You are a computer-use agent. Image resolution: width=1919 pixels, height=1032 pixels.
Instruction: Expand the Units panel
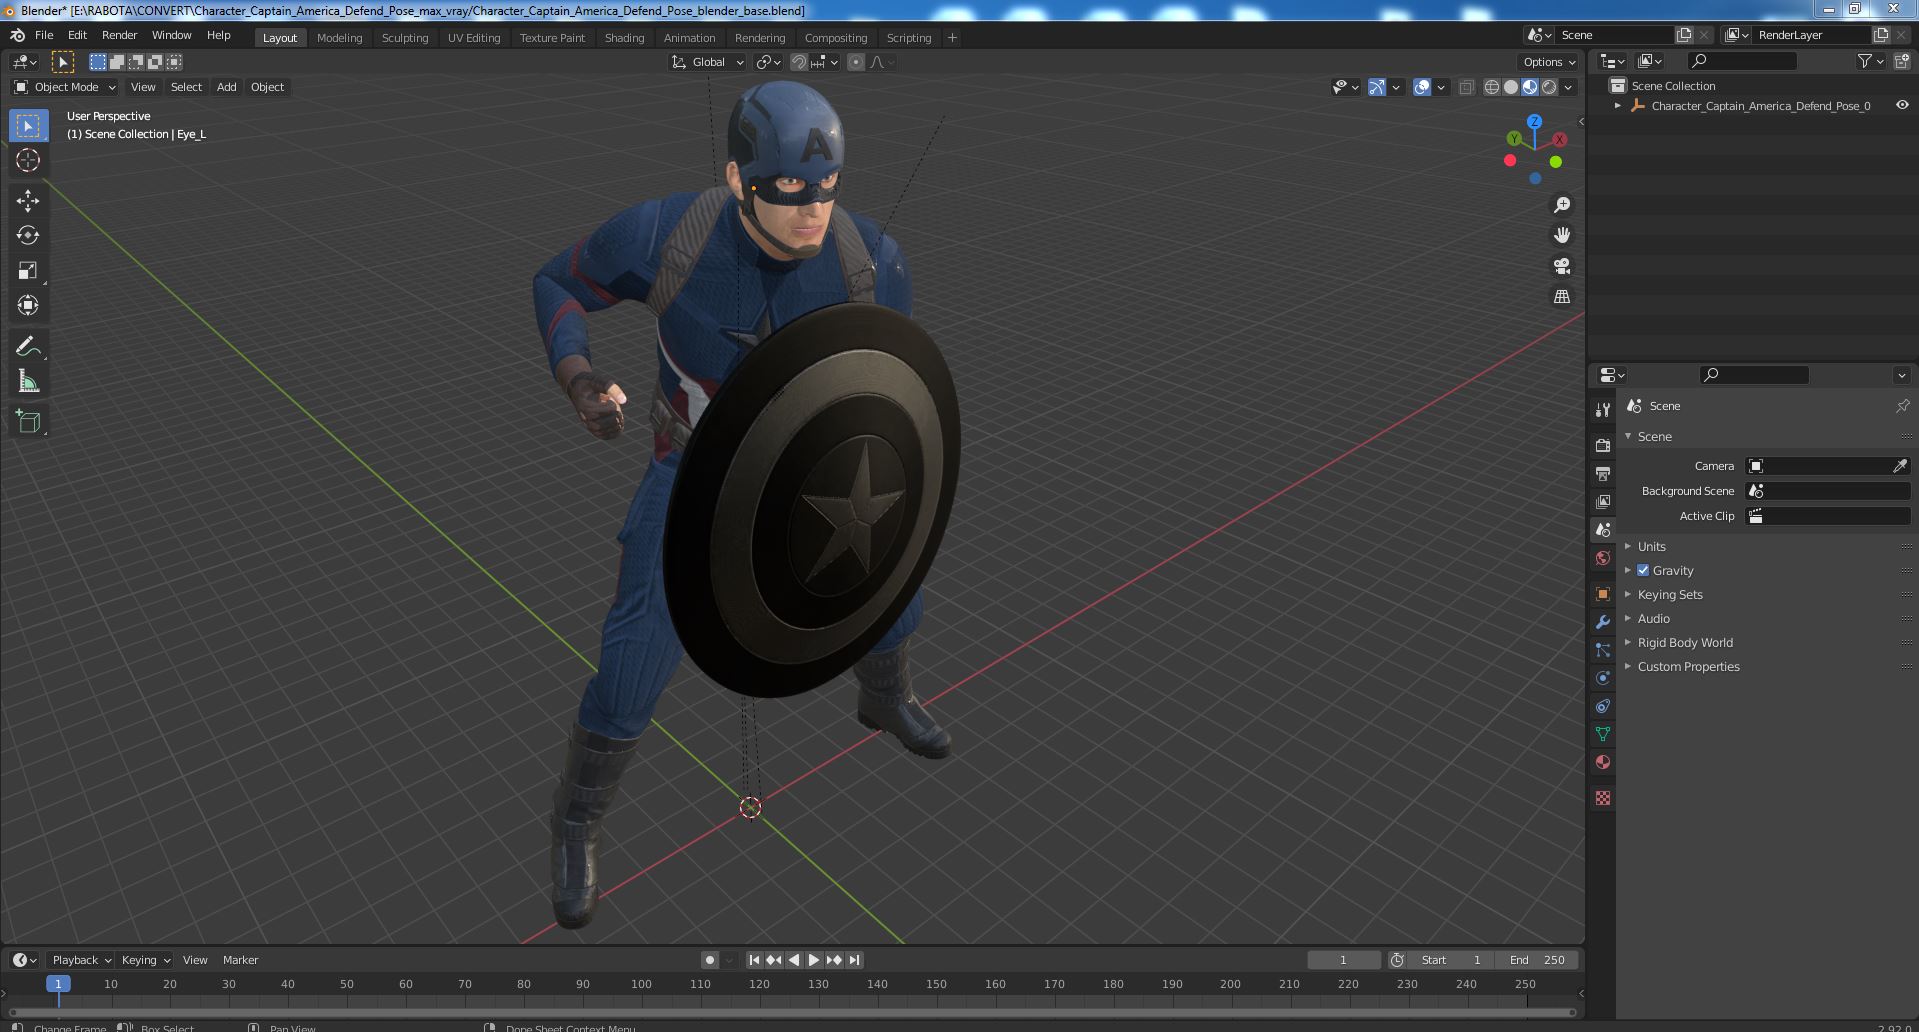pyautogui.click(x=1651, y=546)
